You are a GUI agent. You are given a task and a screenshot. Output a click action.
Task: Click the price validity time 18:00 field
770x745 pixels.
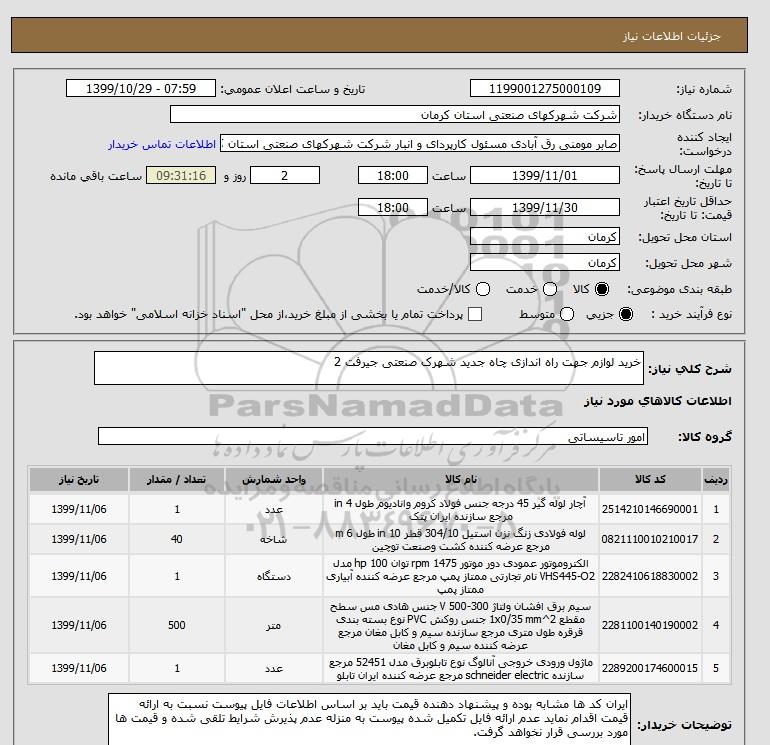(393, 208)
